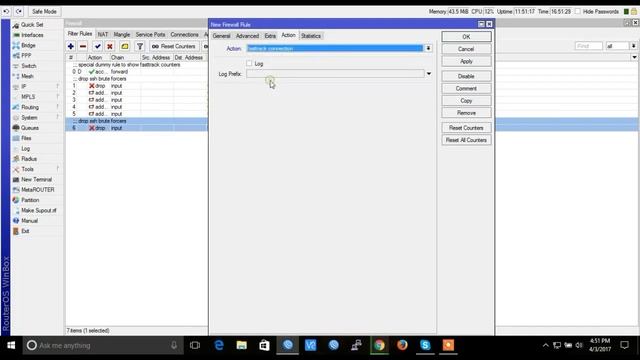
Task: Toggle Hide Passwords checkbox
Action: coord(578,11)
